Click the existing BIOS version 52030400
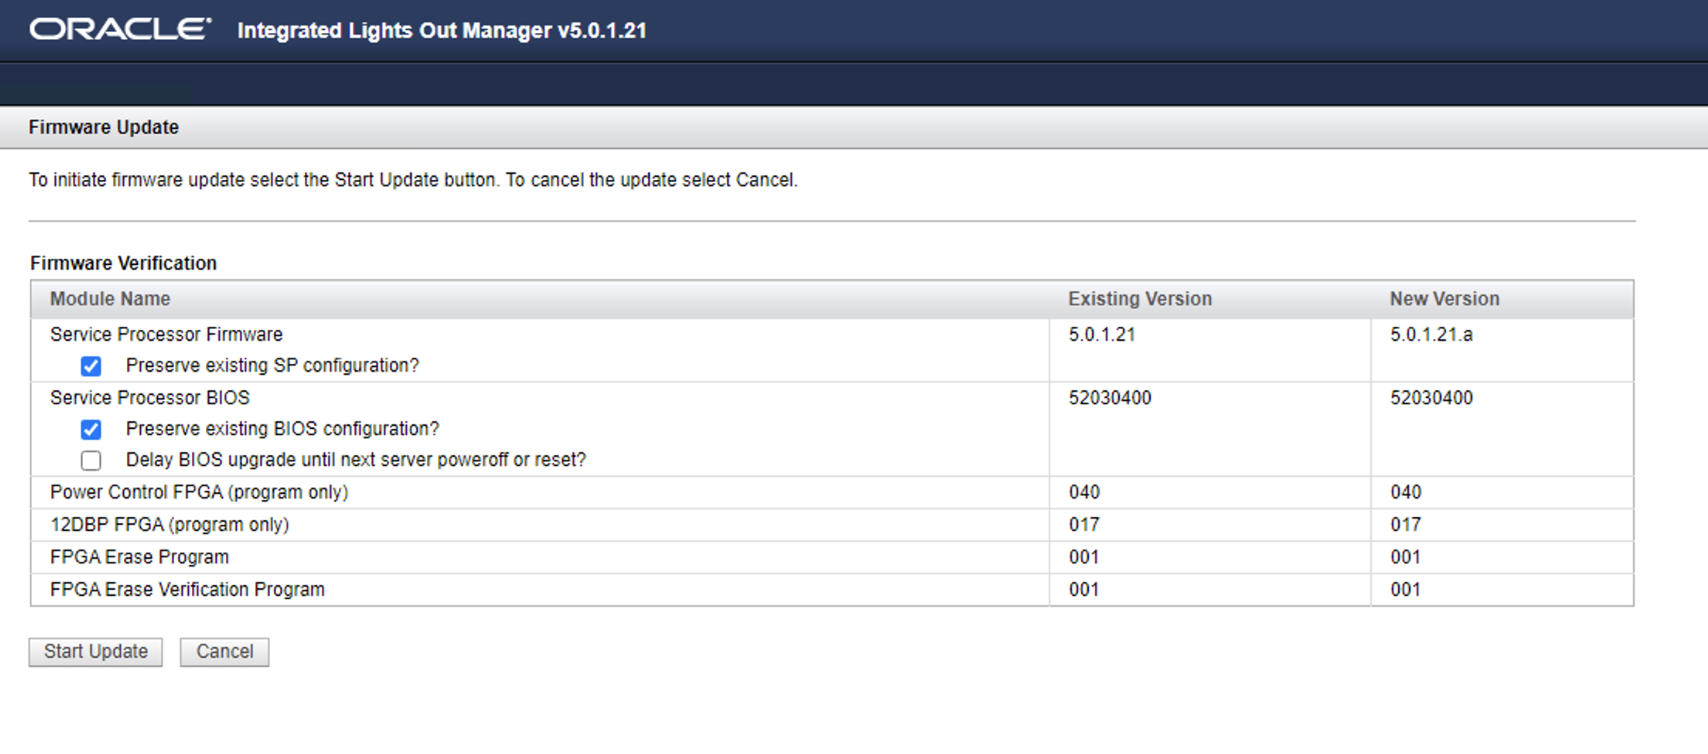 click(1109, 397)
